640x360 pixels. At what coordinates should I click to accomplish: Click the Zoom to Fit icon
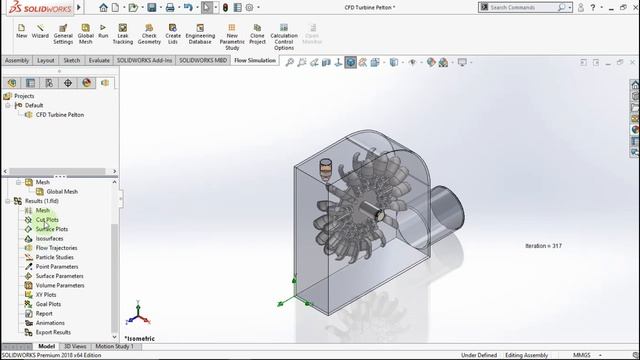[289, 62]
